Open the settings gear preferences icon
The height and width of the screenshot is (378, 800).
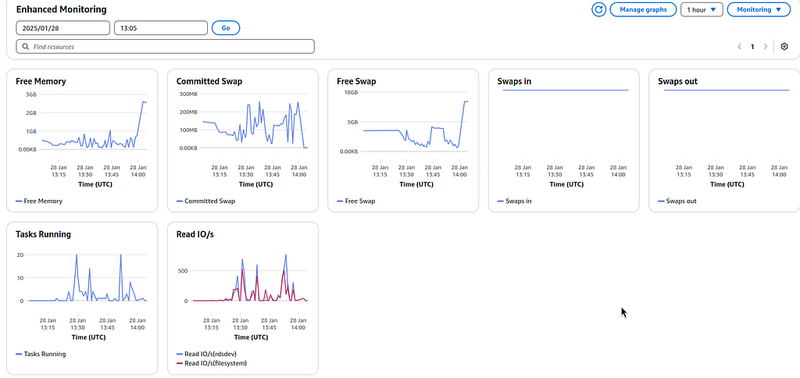(x=784, y=46)
